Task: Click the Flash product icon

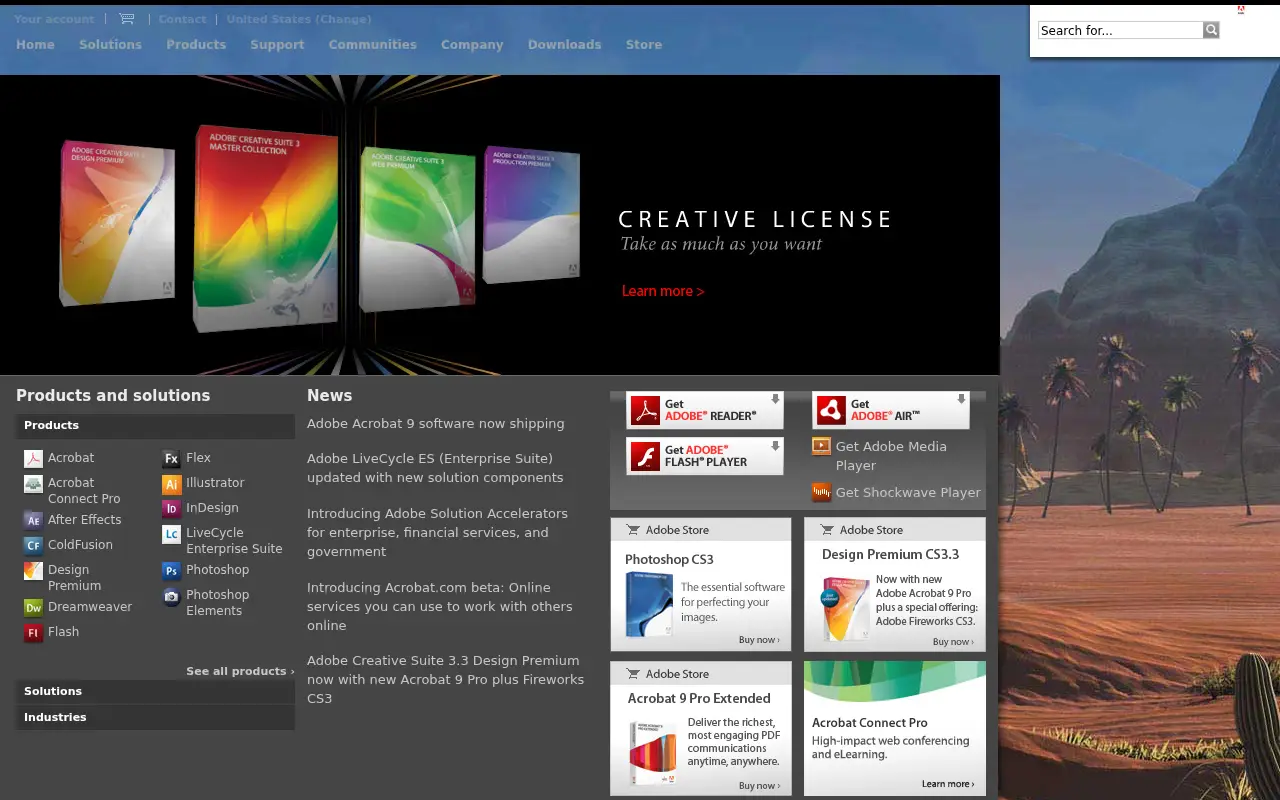Action: [33, 633]
